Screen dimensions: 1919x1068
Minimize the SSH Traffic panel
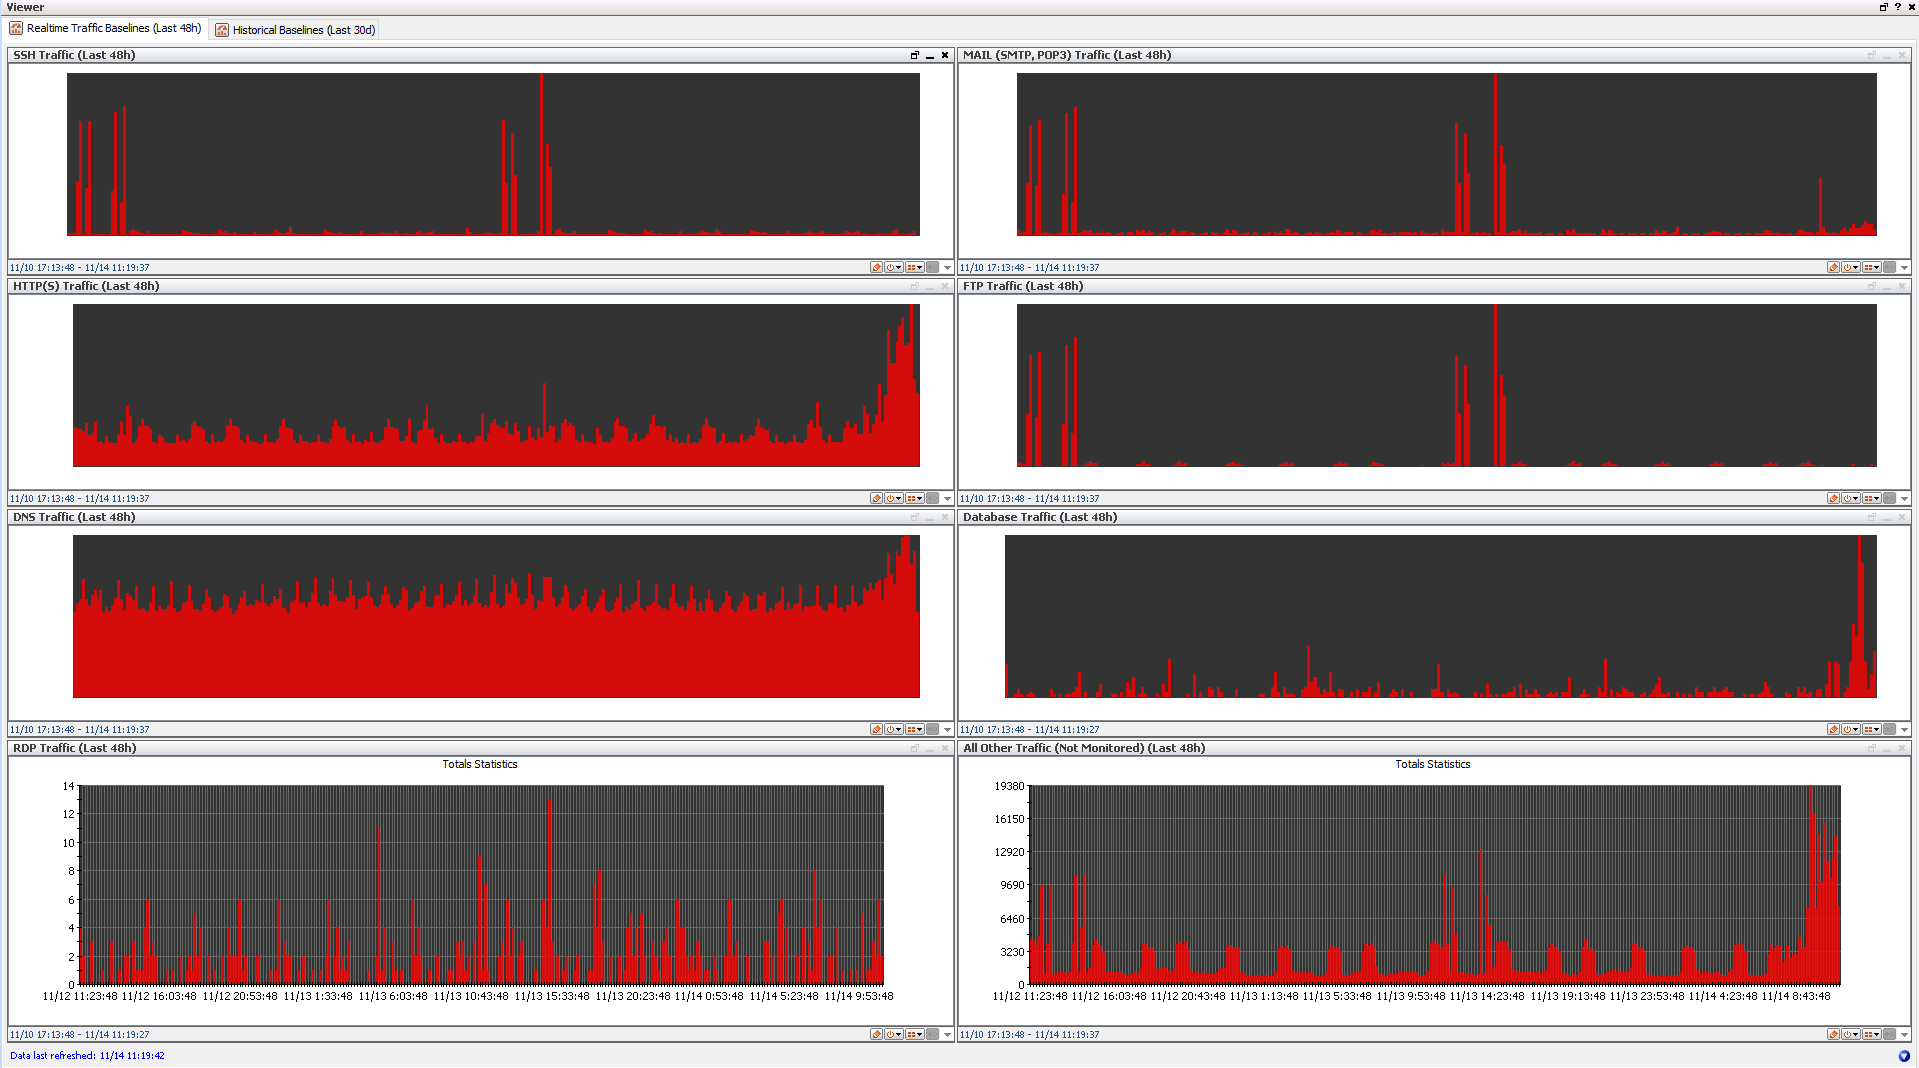(x=930, y=56)
